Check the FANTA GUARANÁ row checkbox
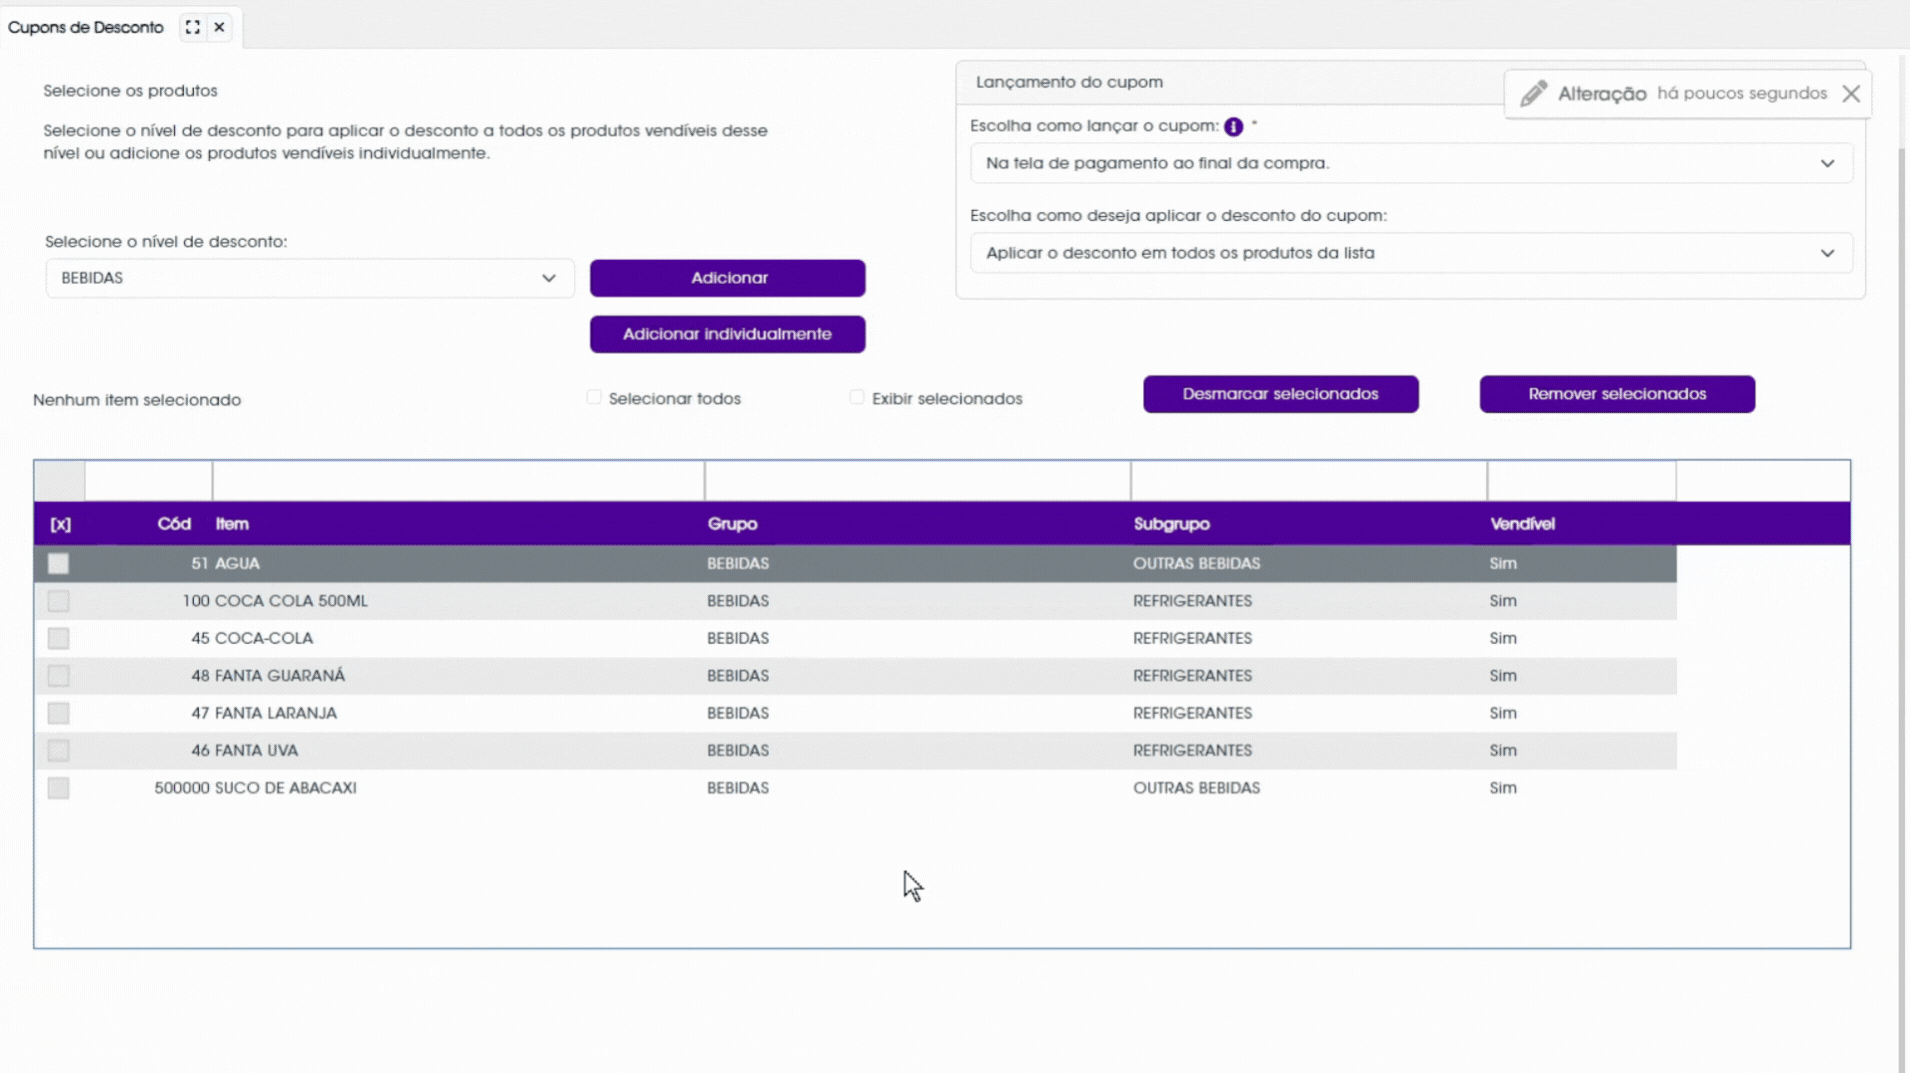The image size is (1910, 1073). point(58,676)
